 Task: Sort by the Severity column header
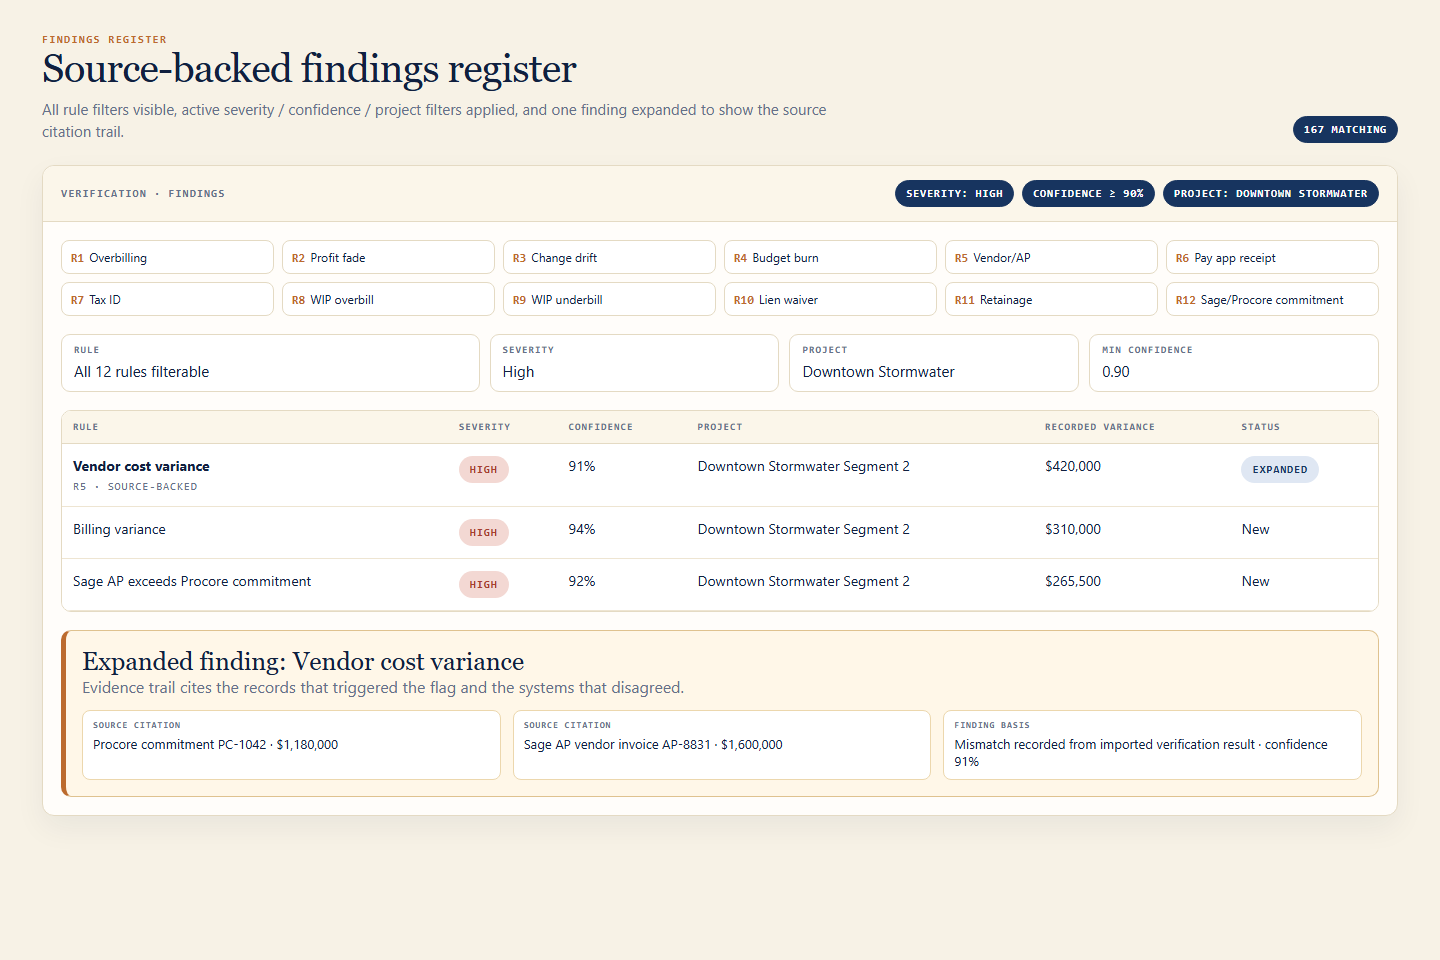(x=485, y=427)
